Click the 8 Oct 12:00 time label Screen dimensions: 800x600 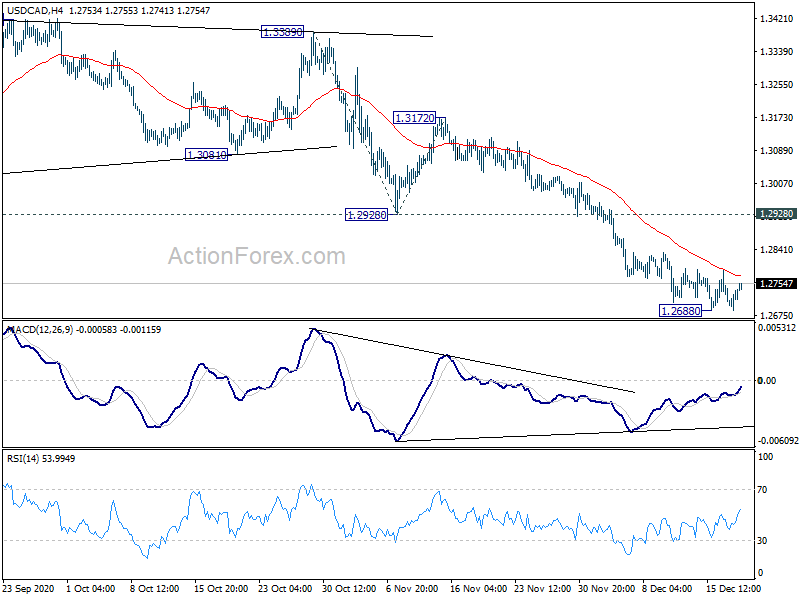(155, 588)
